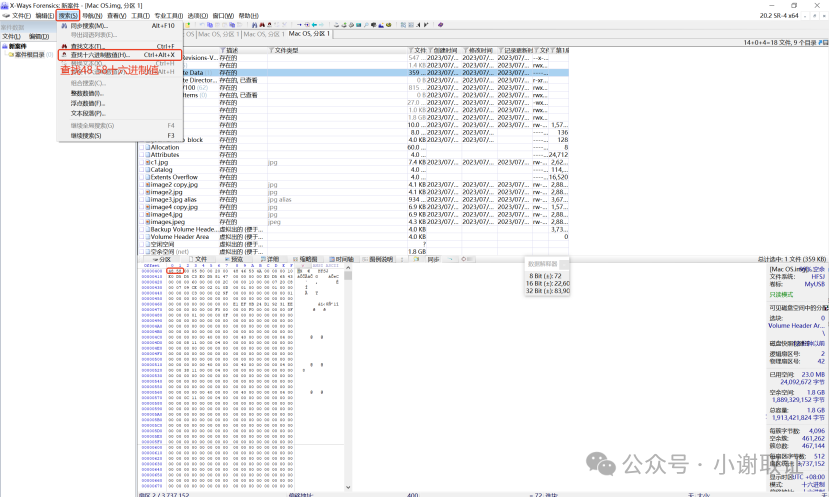Choose 同步搜索(M)... from the search menu
Image resolution: width=830 pixels, height=497 pixels.
tap(120, 25)
